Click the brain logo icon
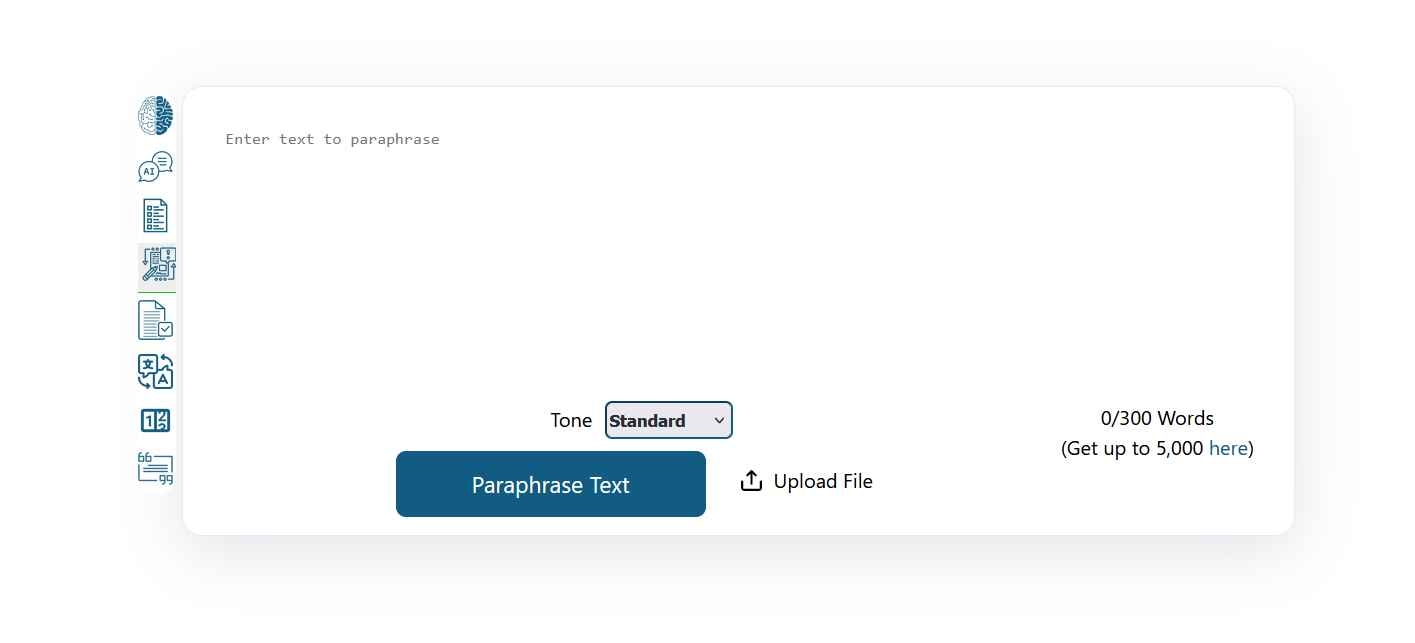The image size is (1415, 643). coord(155,116)
